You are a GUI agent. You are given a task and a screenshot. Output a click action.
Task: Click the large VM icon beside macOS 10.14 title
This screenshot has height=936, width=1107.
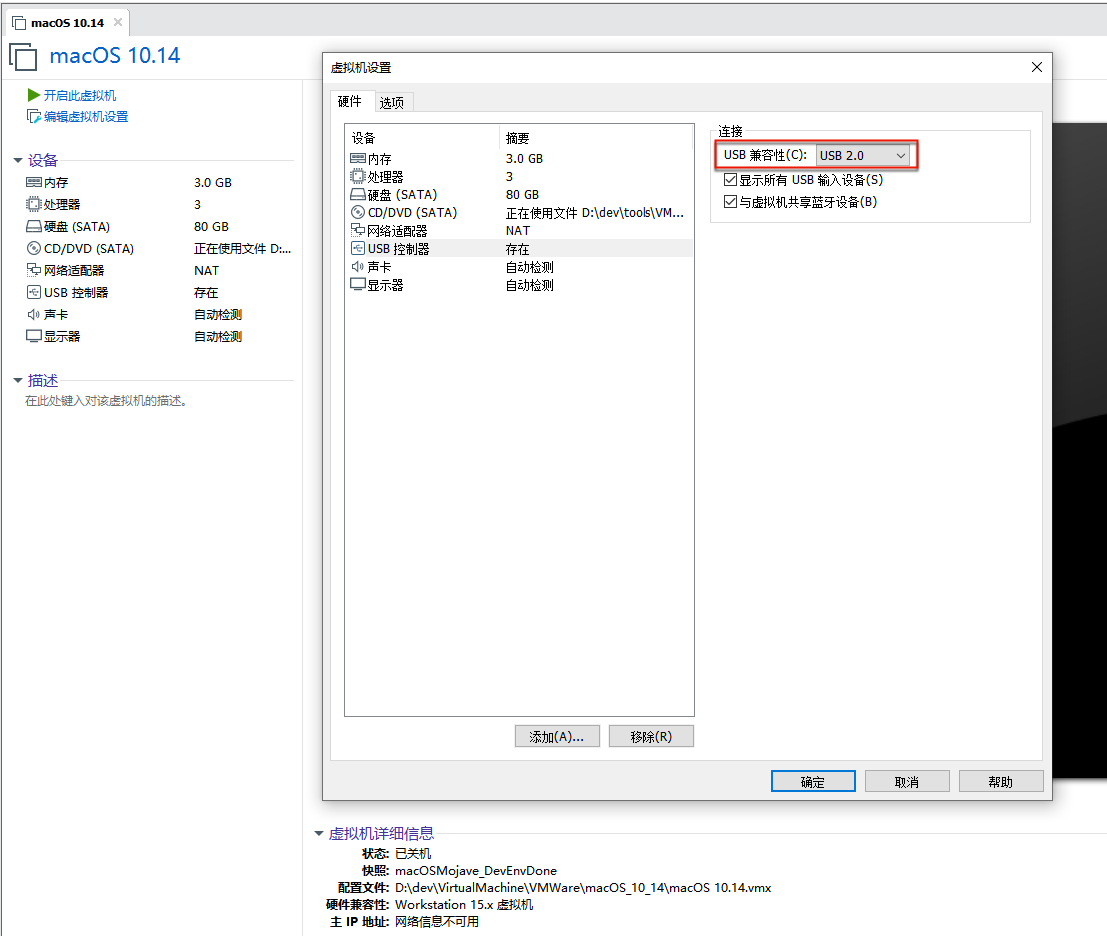(23, 56)
